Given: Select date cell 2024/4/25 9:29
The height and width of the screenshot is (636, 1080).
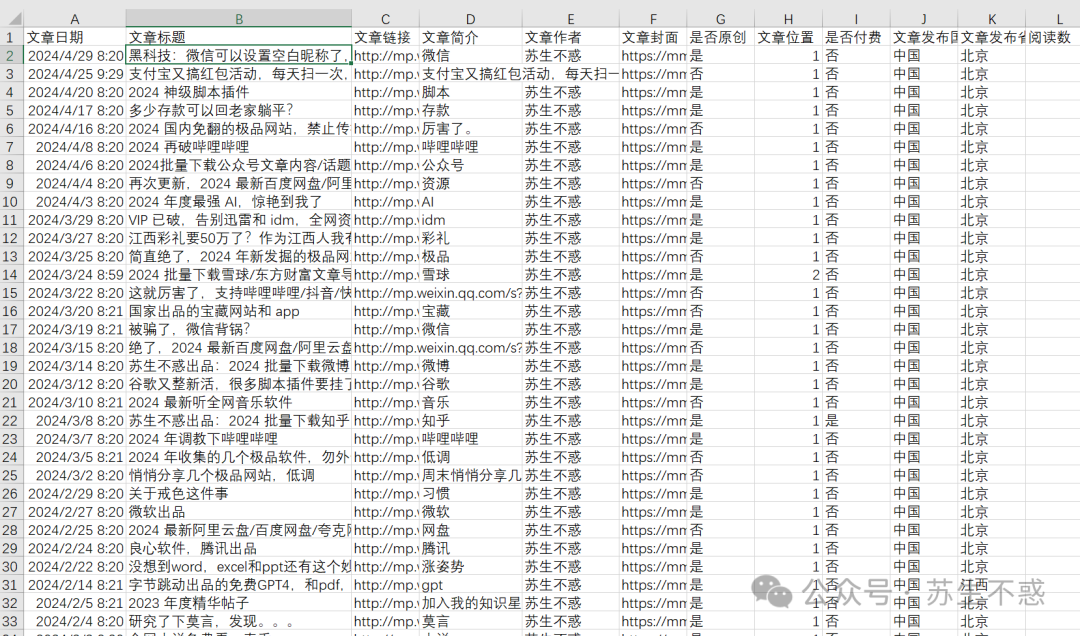Looking at the screenshot, I should [x=75, y=74].
